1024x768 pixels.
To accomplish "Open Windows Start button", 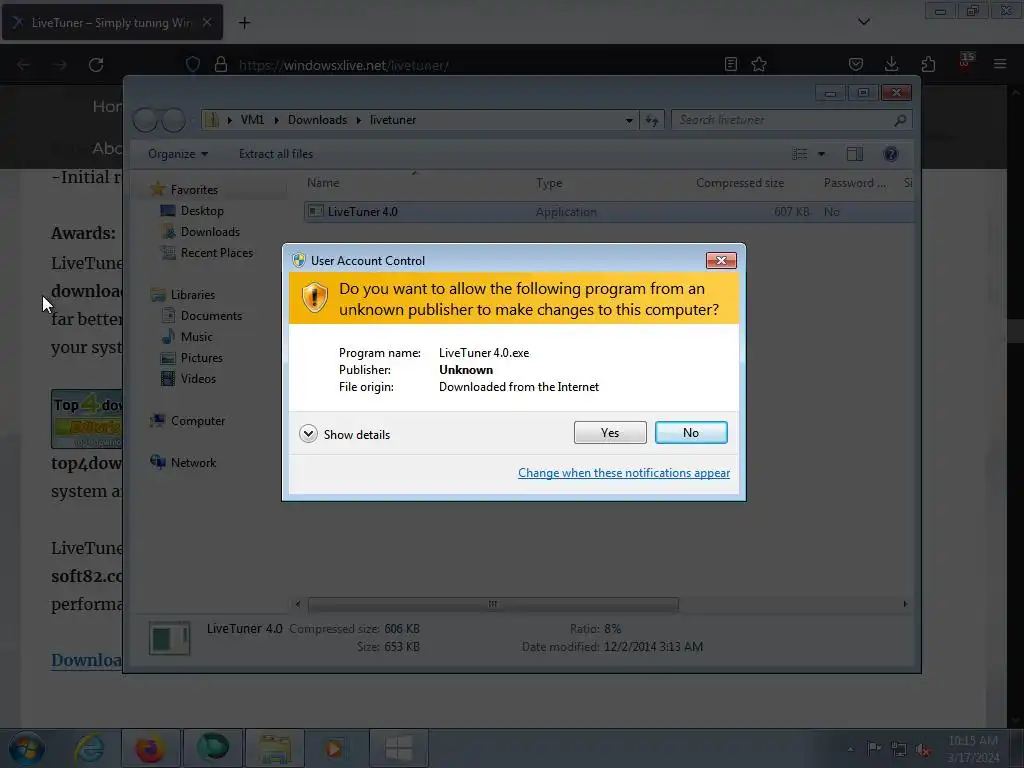I will (x=27, y=748).
